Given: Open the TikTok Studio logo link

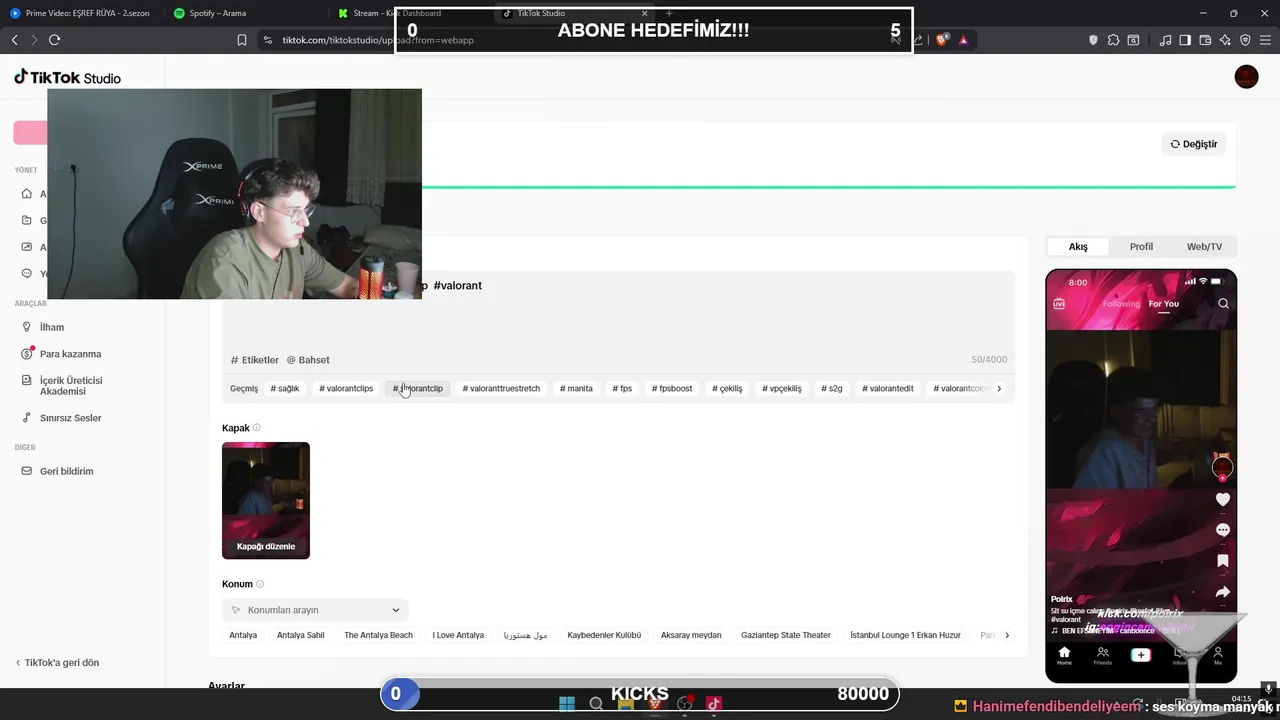Looking at the screenshot, I should [x=68, y=78].
